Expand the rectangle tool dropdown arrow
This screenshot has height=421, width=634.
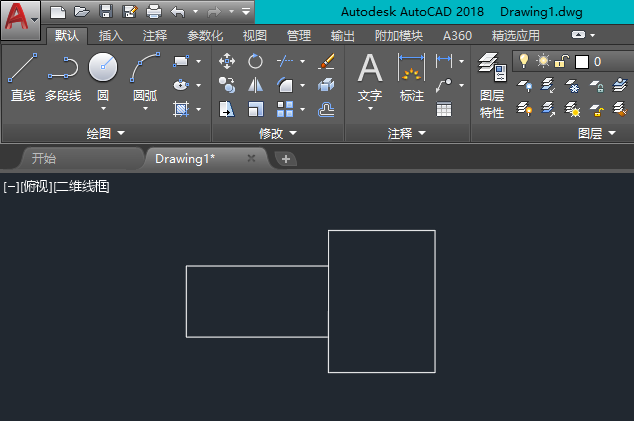(x=199, y=61)
